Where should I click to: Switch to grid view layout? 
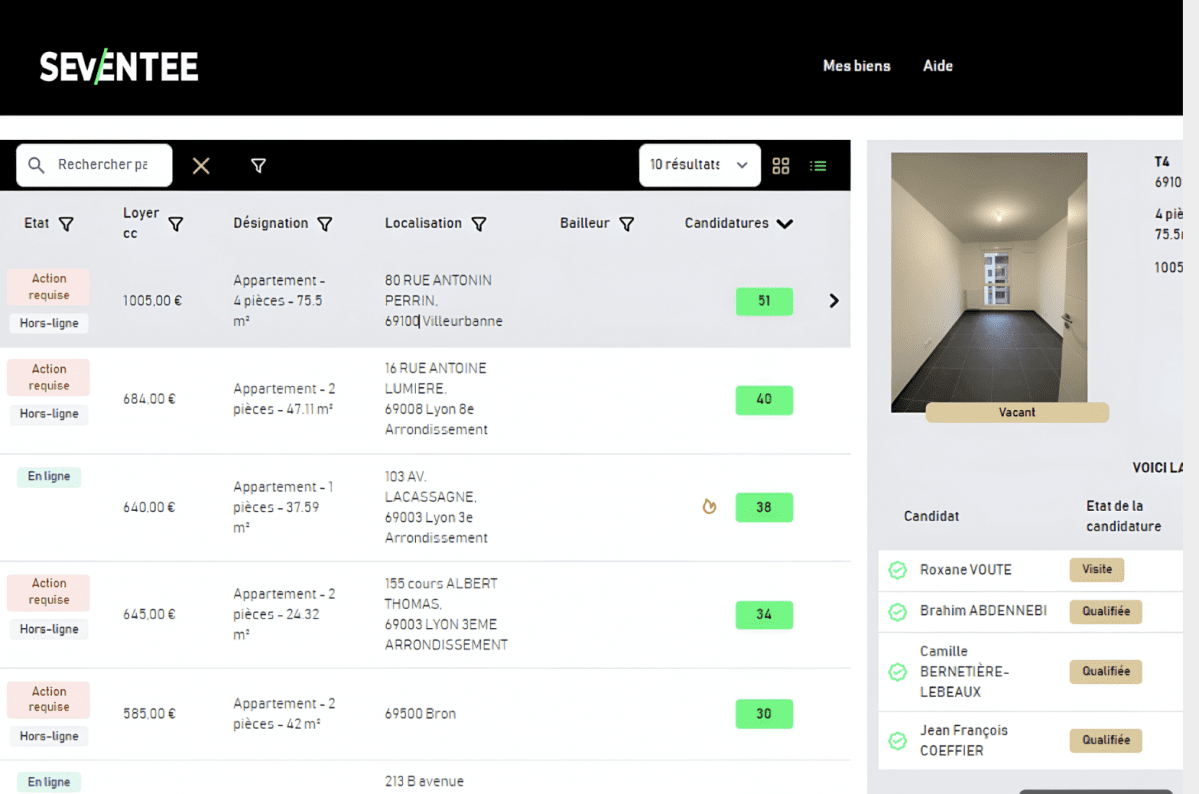[781, 166]
